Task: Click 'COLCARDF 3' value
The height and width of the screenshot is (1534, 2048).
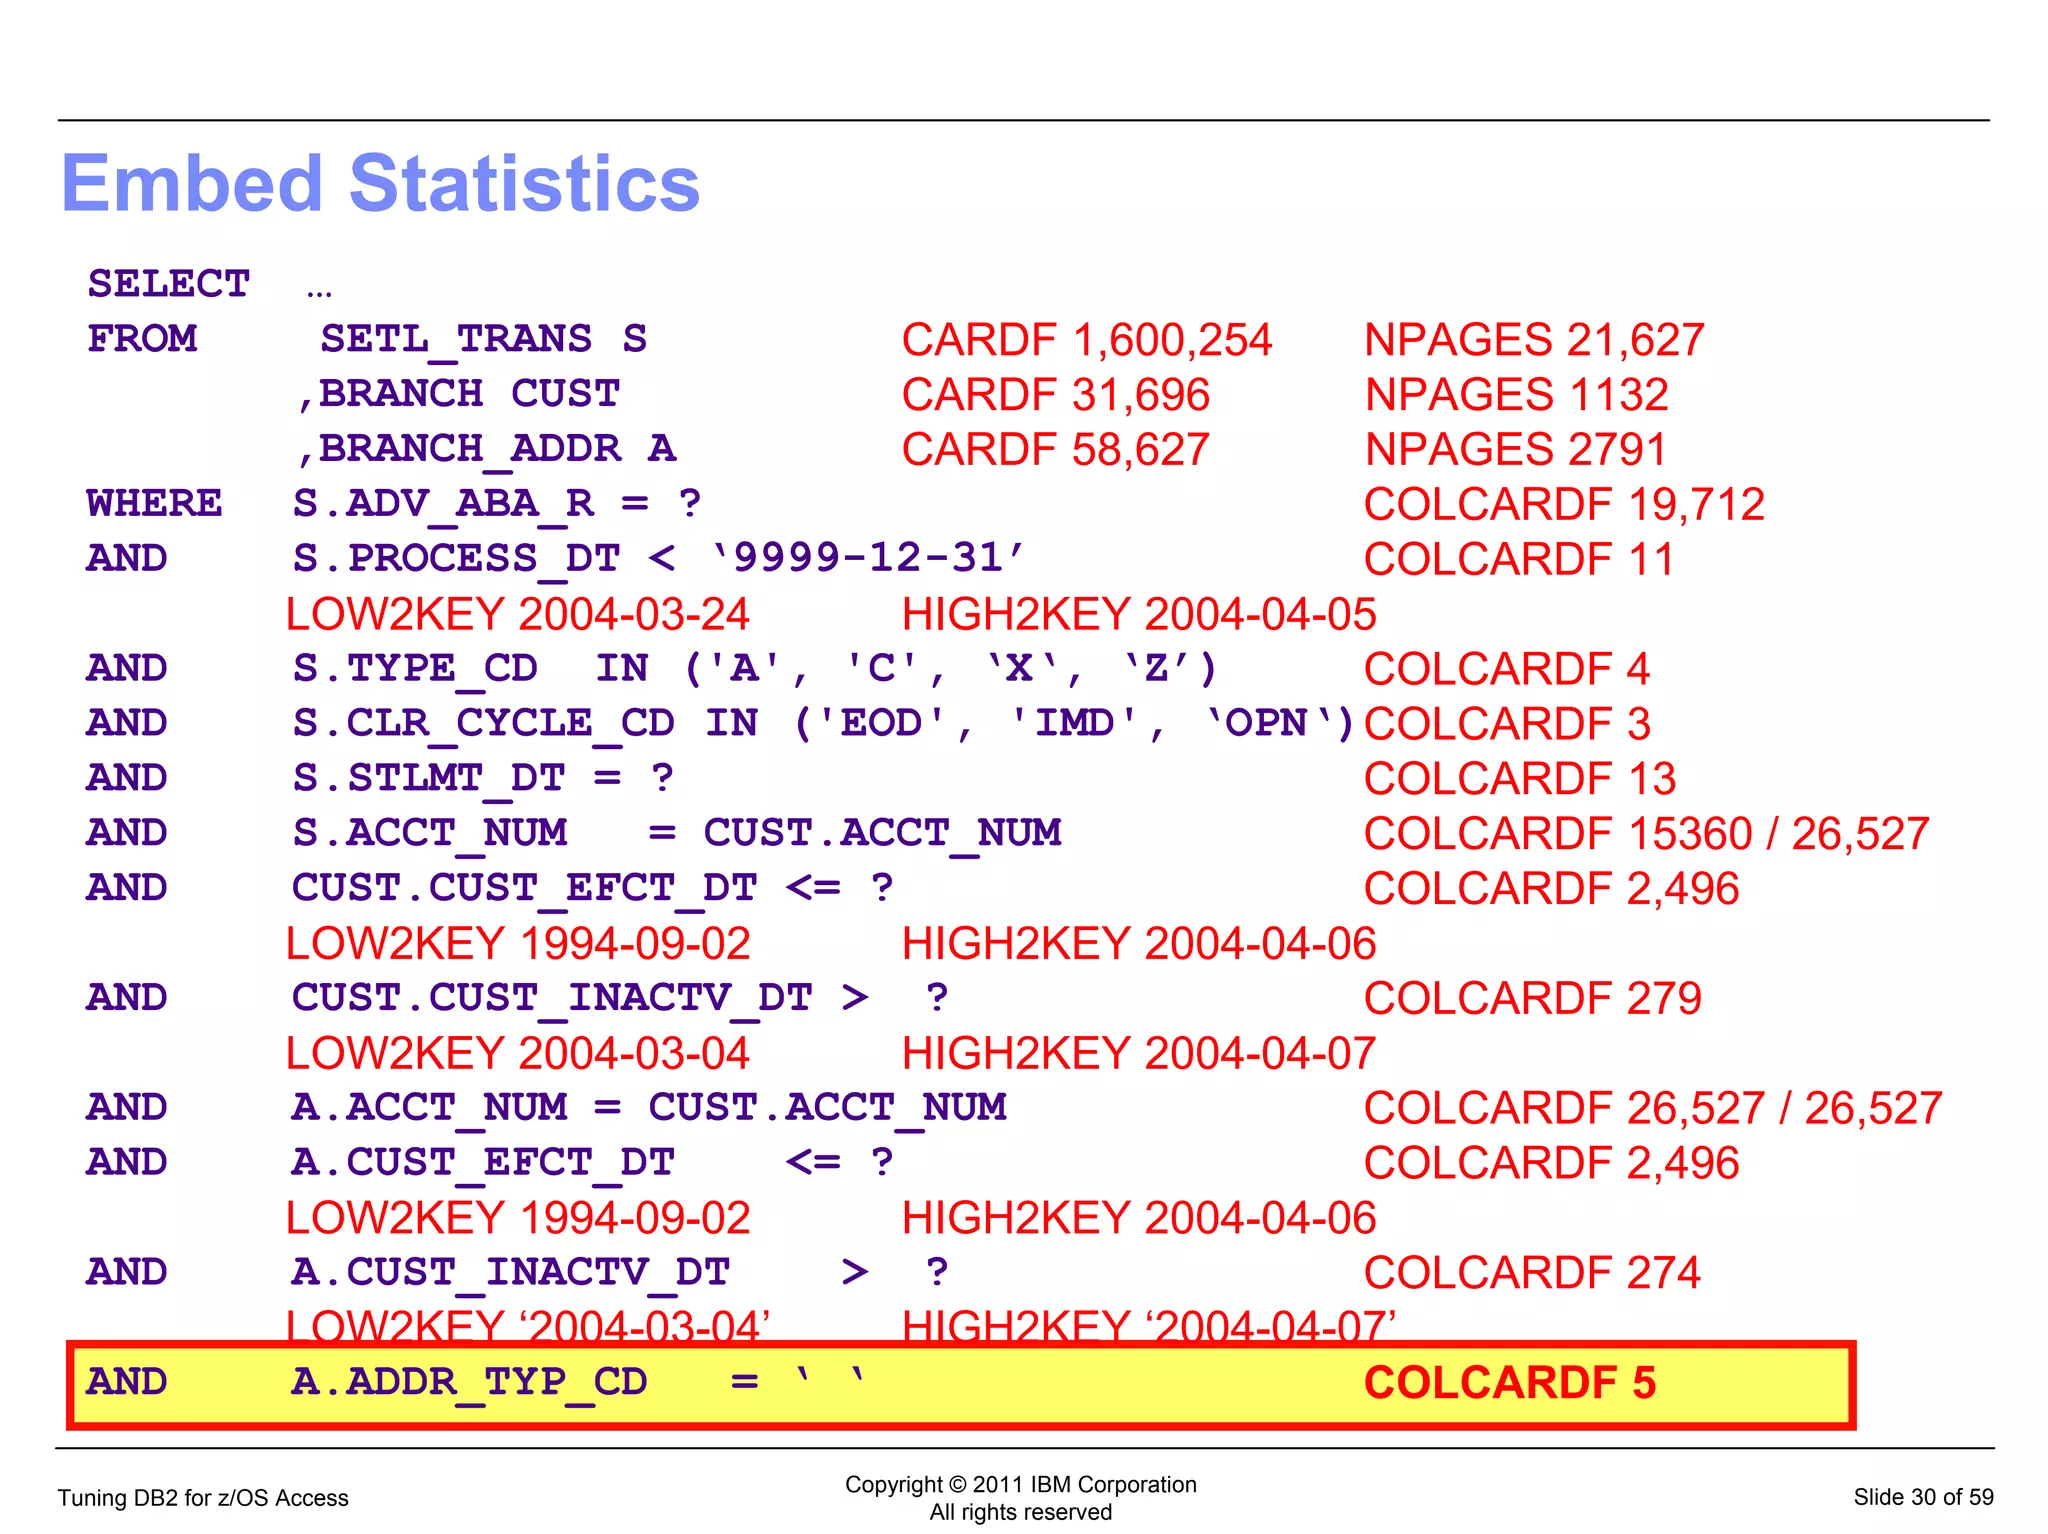Action: [1506, 724]
